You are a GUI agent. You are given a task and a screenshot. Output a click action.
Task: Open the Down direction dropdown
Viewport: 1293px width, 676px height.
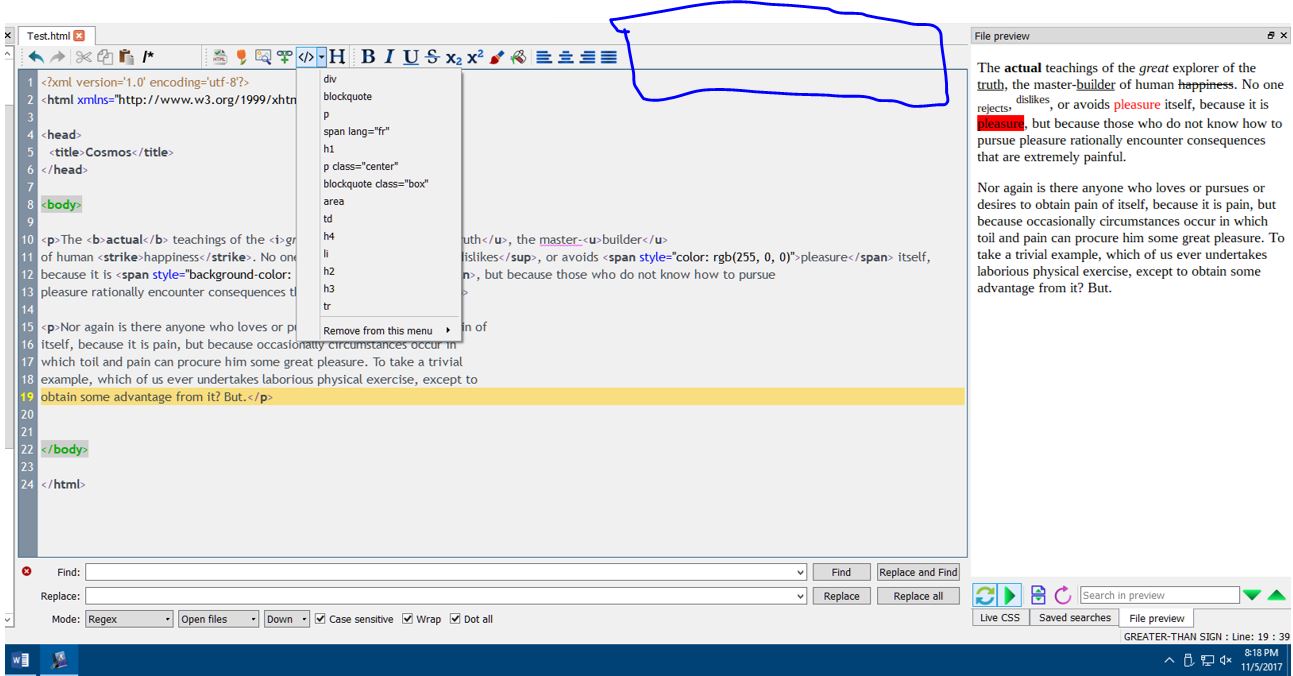click(x=286, y=619)
